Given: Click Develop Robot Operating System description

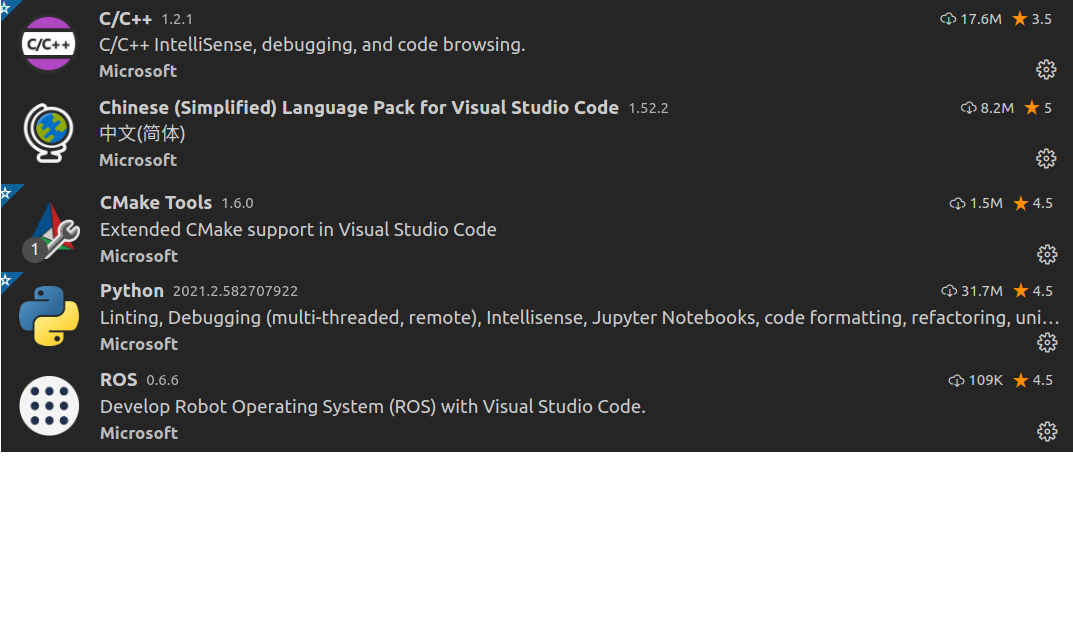Looking at the screenshot, I should [x=373, y=406].
